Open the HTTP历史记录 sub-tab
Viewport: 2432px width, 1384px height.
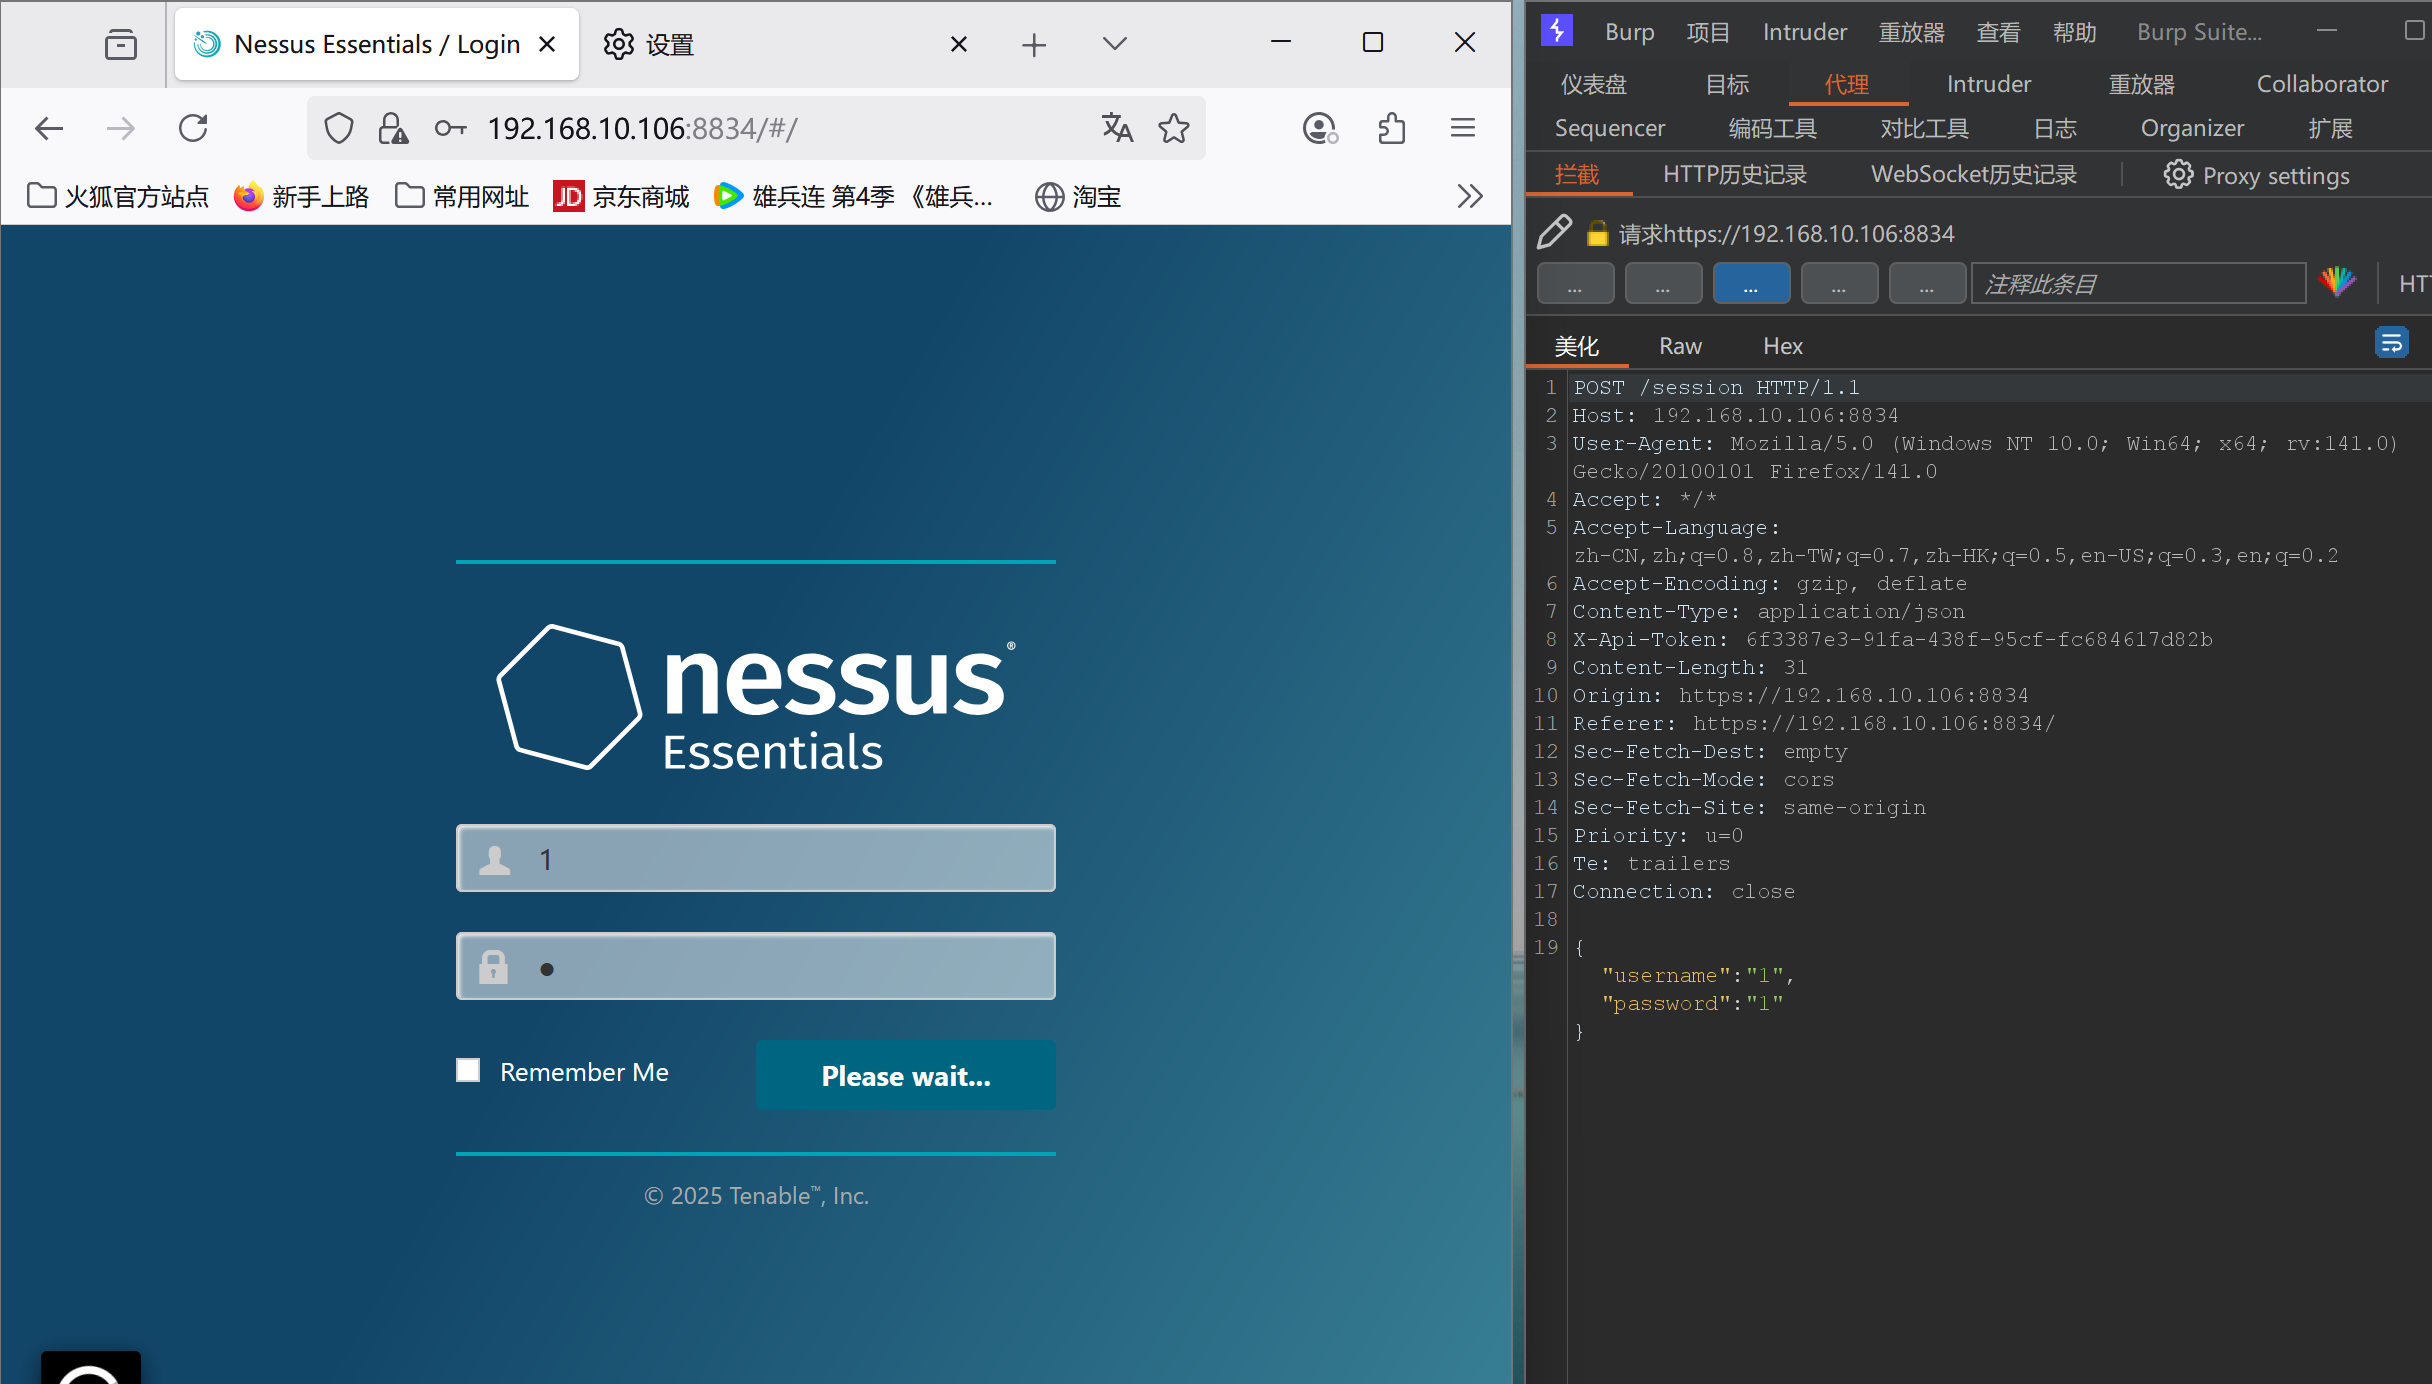tap(1735, 174)
